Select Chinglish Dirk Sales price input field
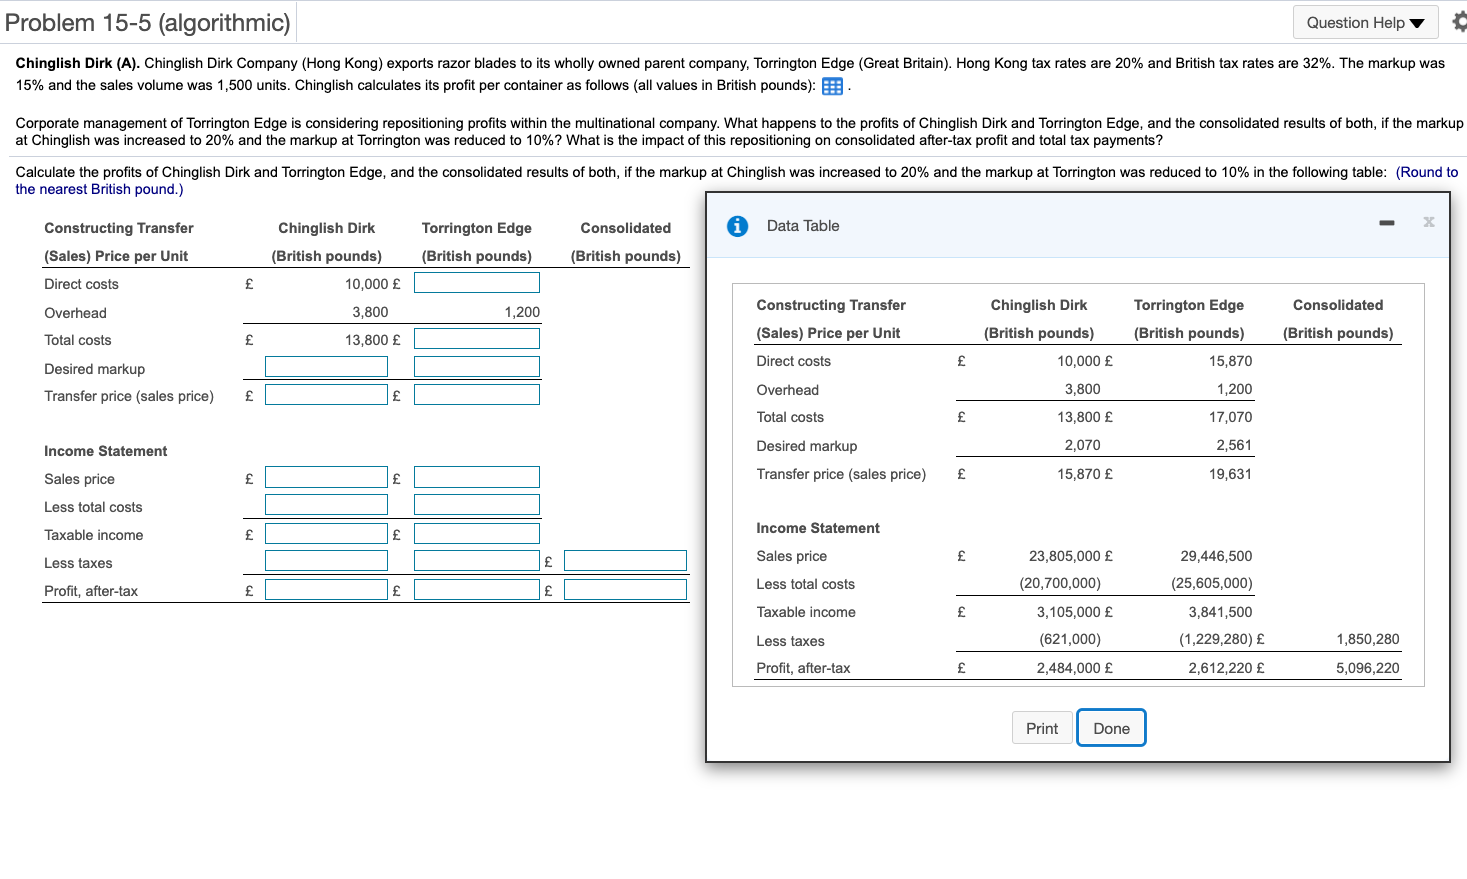Viewport: 1467px width, 879px height. (326, 477)
